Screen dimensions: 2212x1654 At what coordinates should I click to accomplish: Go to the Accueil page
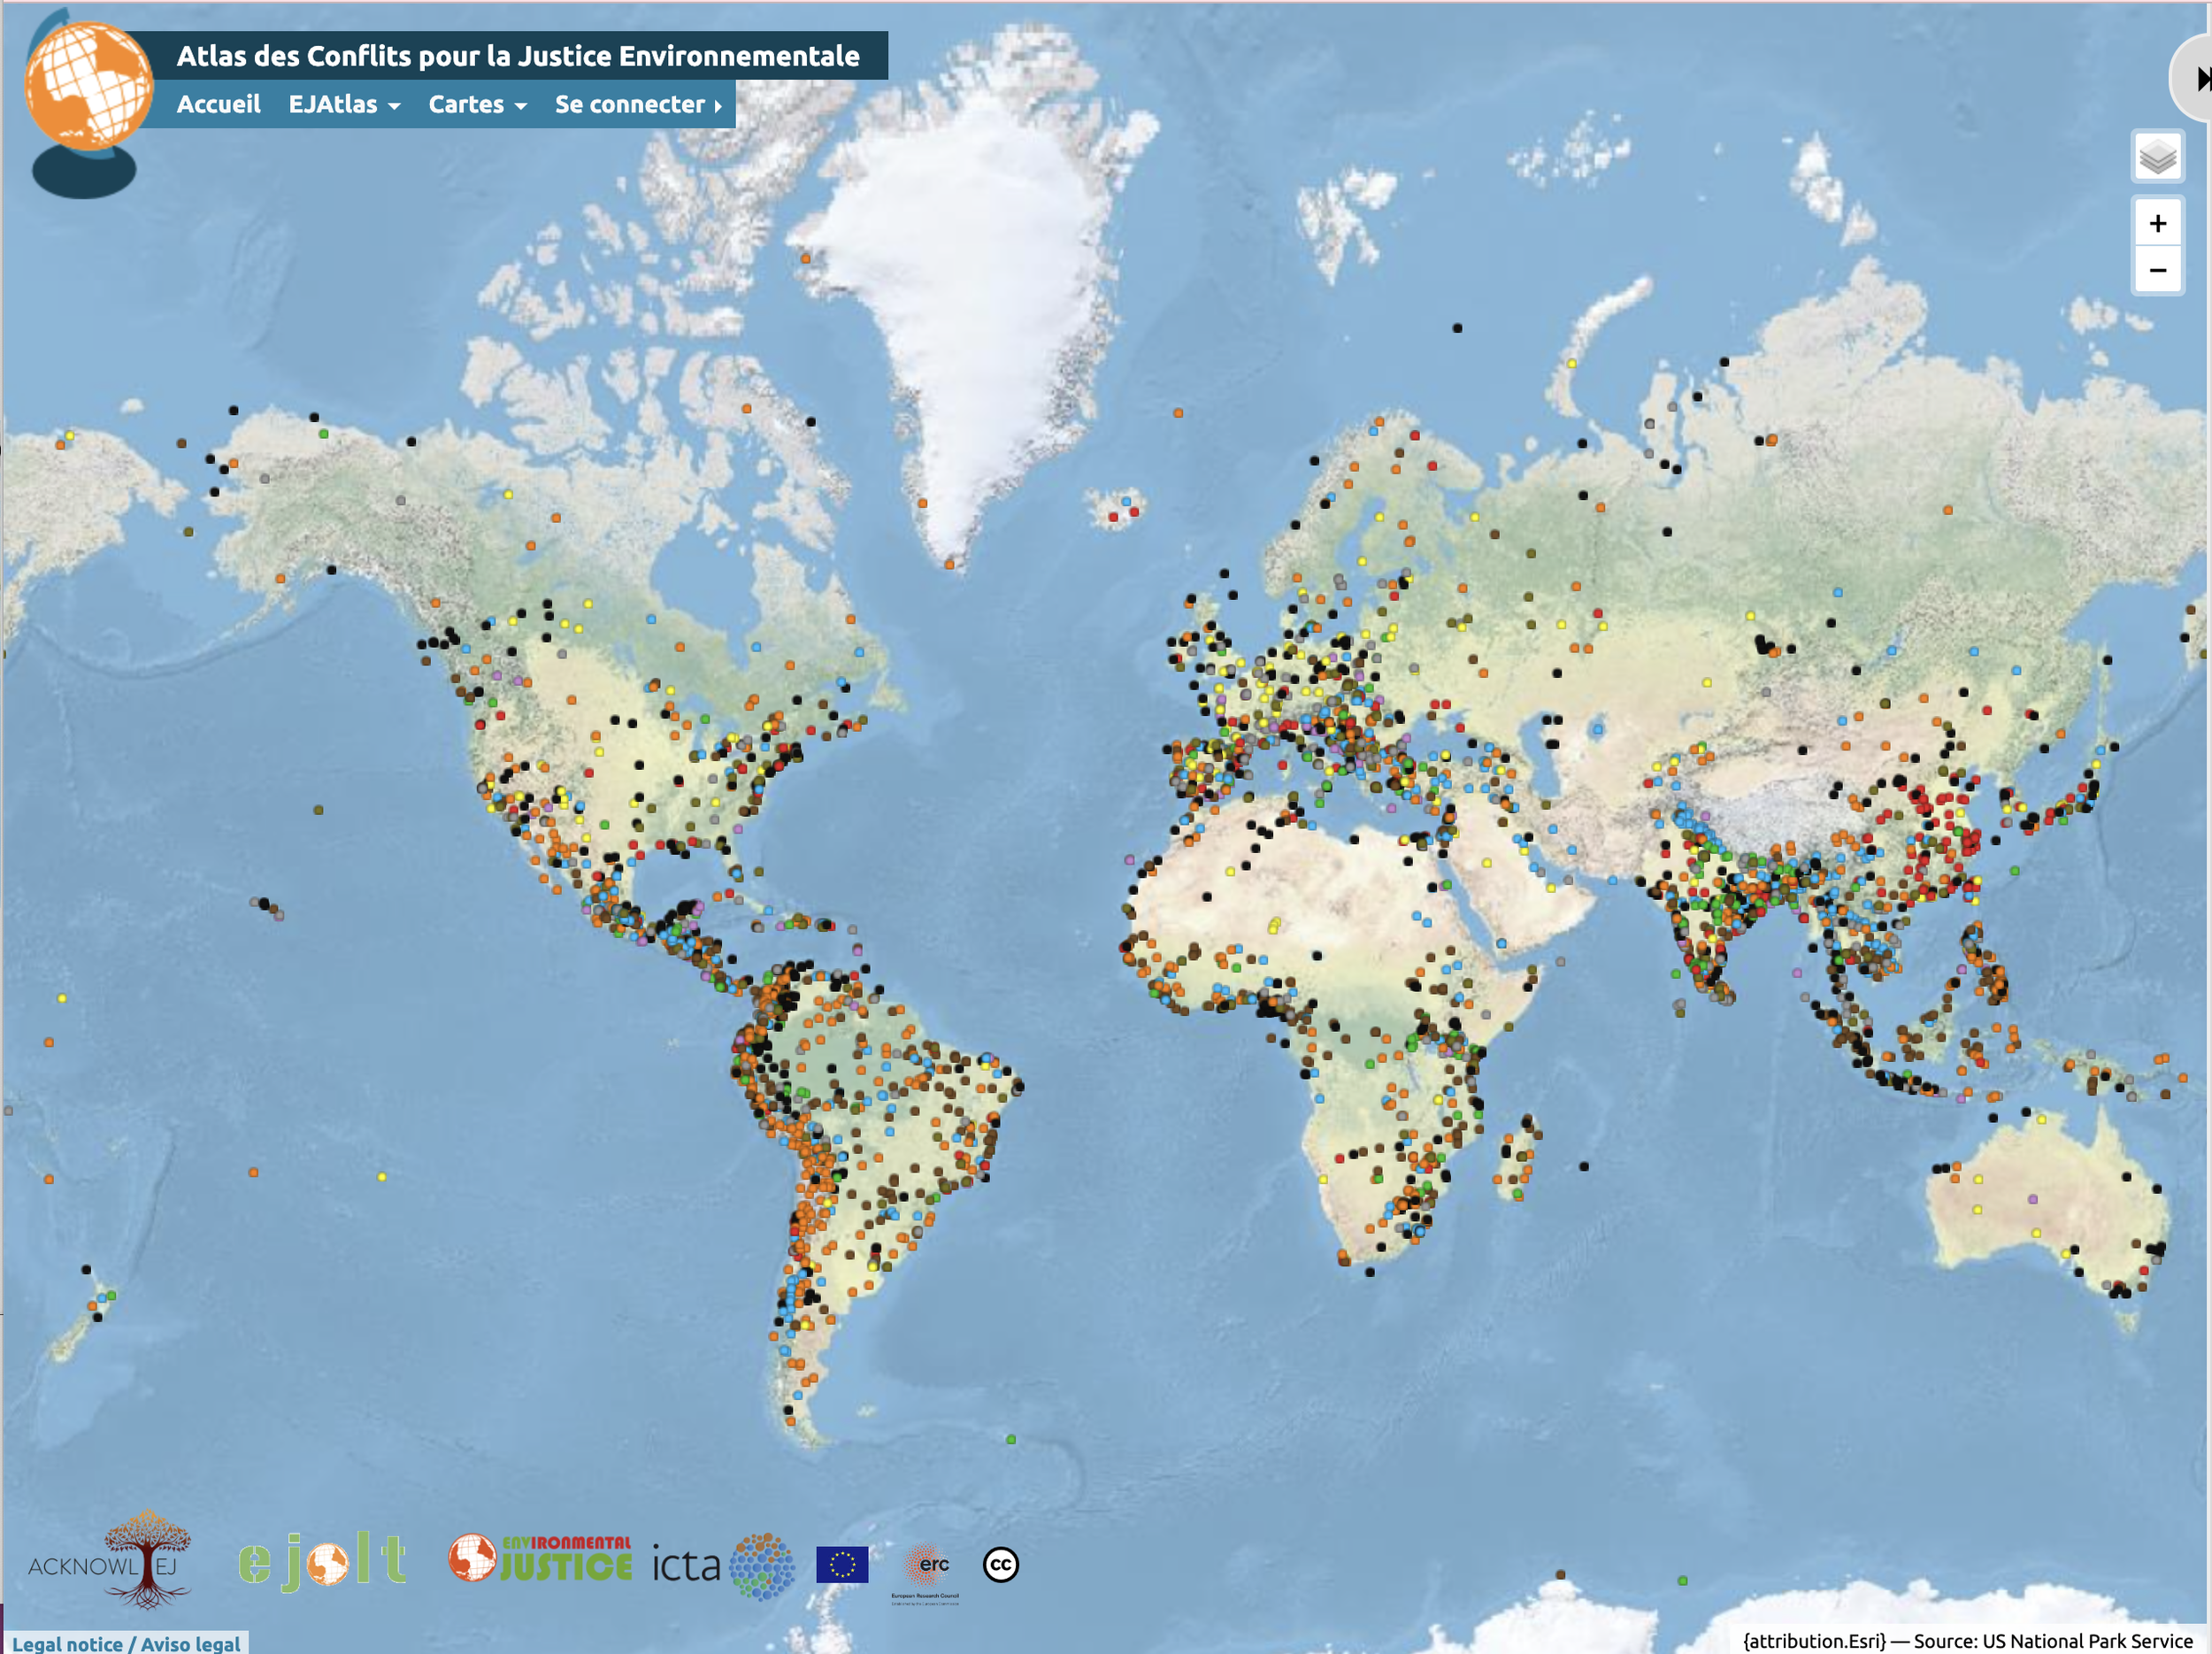(x=218, y=105)
